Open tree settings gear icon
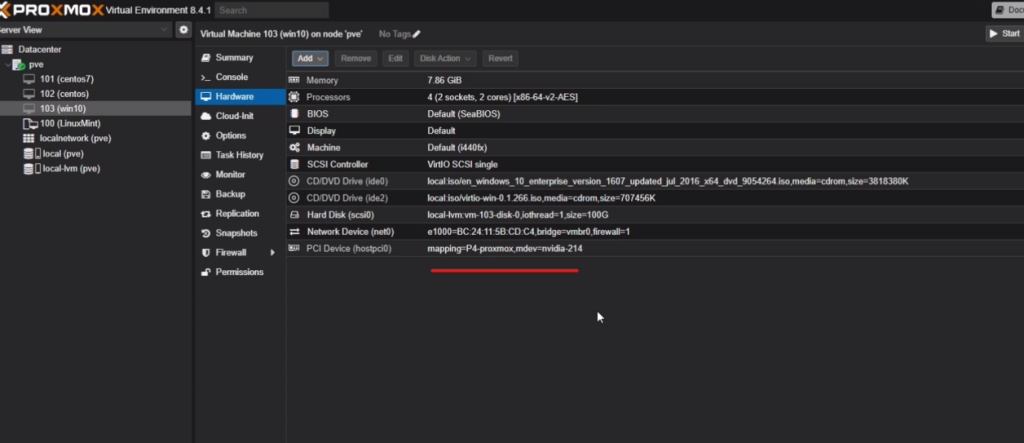 point(184,30)
